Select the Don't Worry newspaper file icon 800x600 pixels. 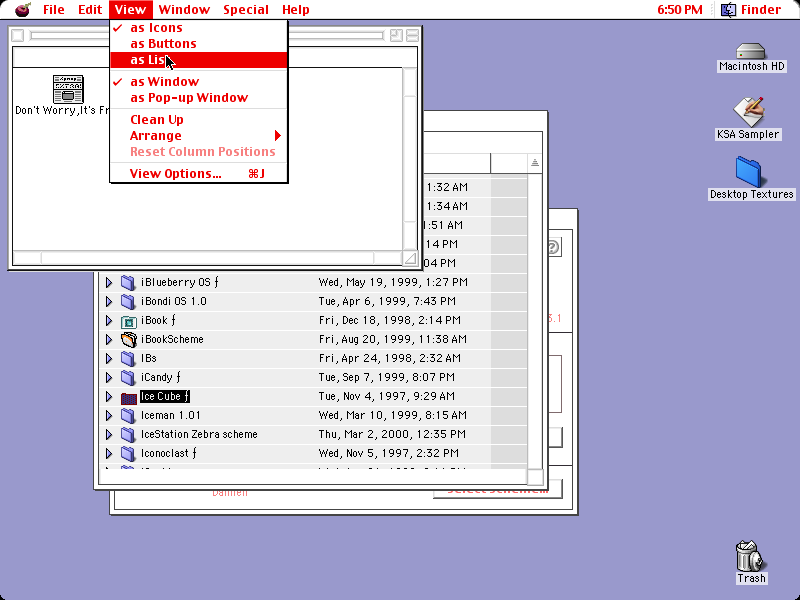68,89
